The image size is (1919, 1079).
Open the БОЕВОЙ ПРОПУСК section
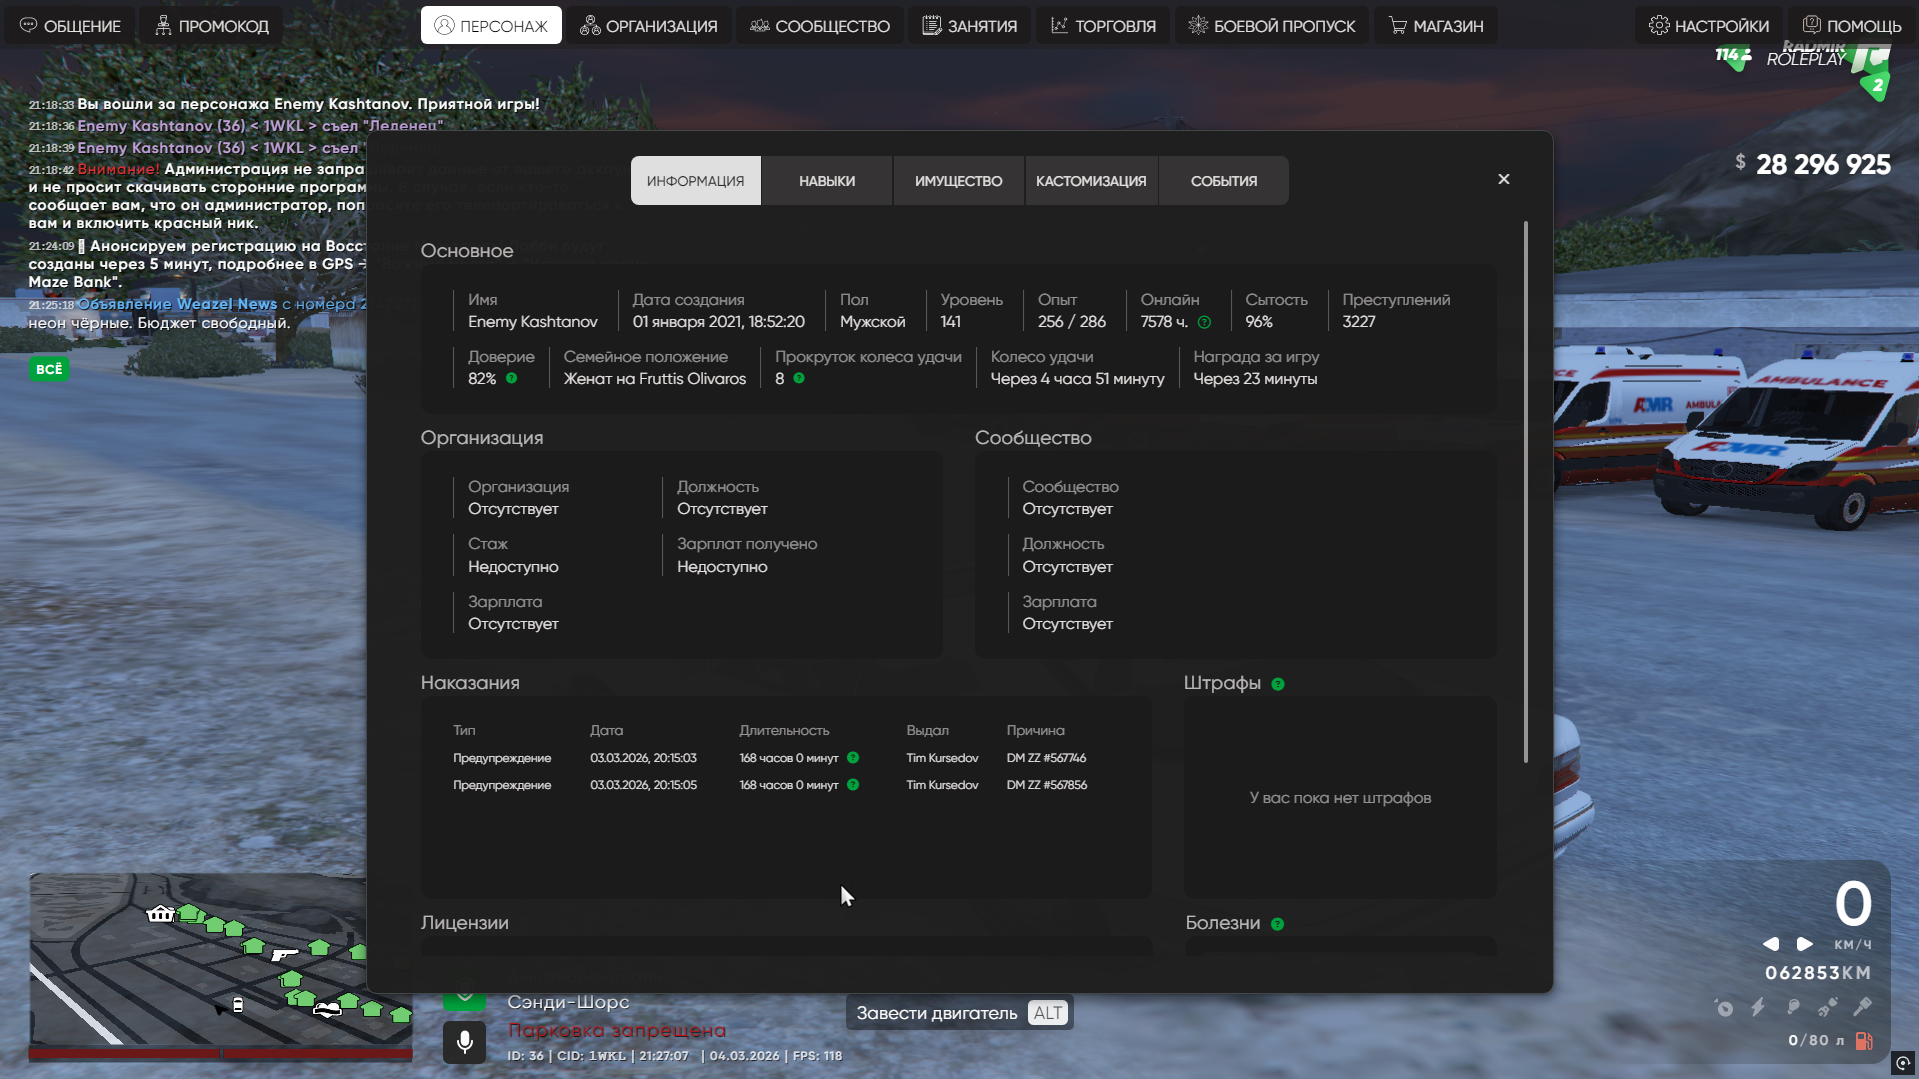[x=1271, y=26]
